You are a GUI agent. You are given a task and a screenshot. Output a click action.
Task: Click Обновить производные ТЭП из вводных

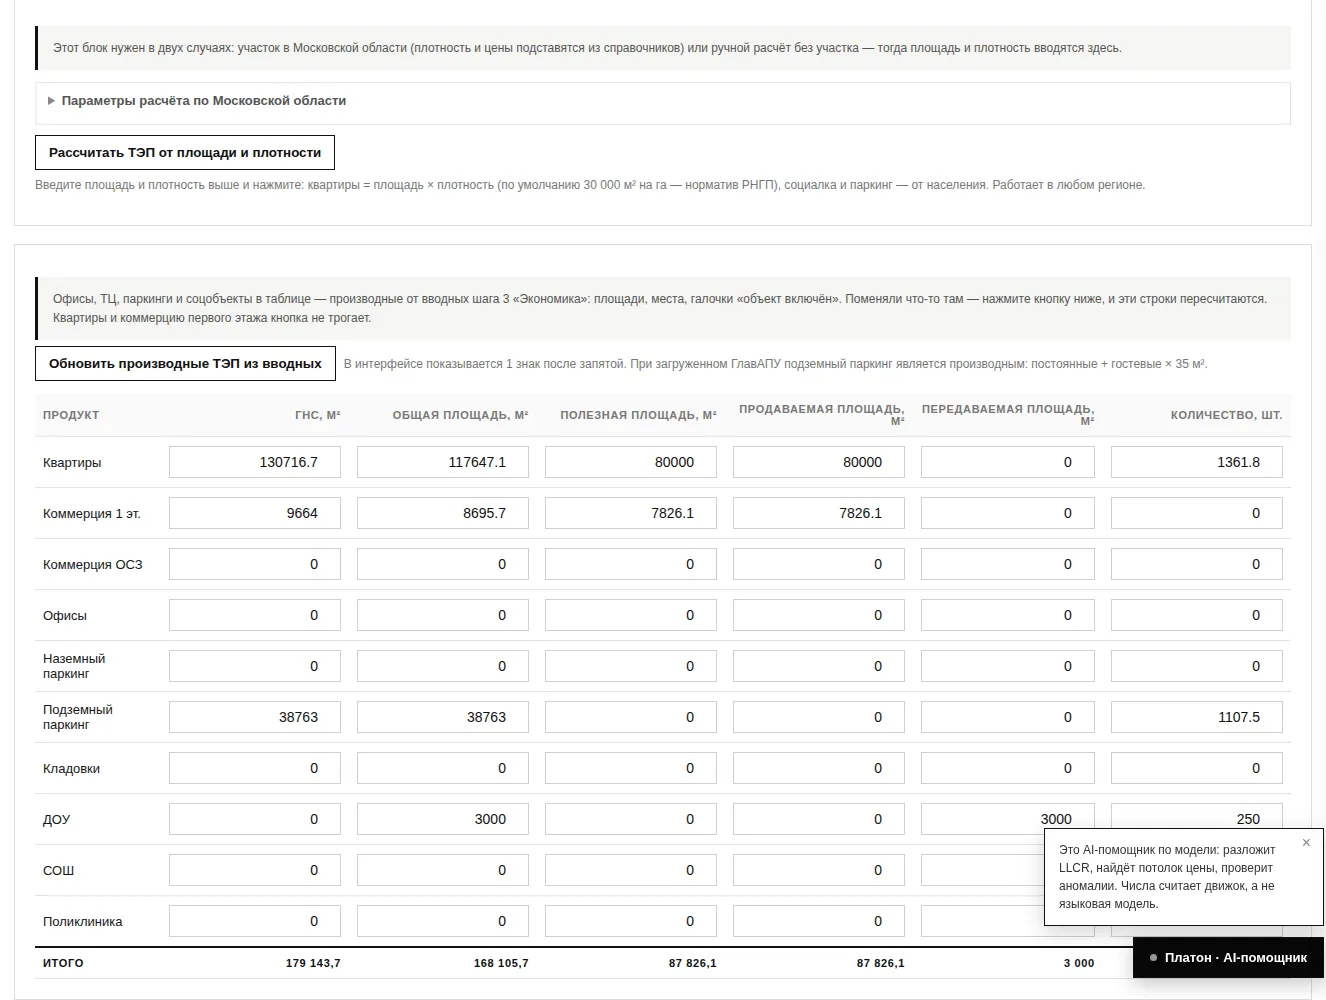click(185, 364)
